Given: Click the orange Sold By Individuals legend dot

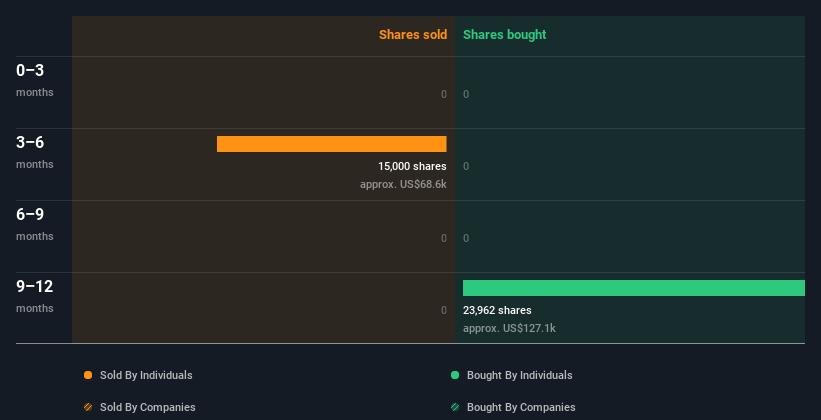Looking at the screenshot, I should point(88,375).
